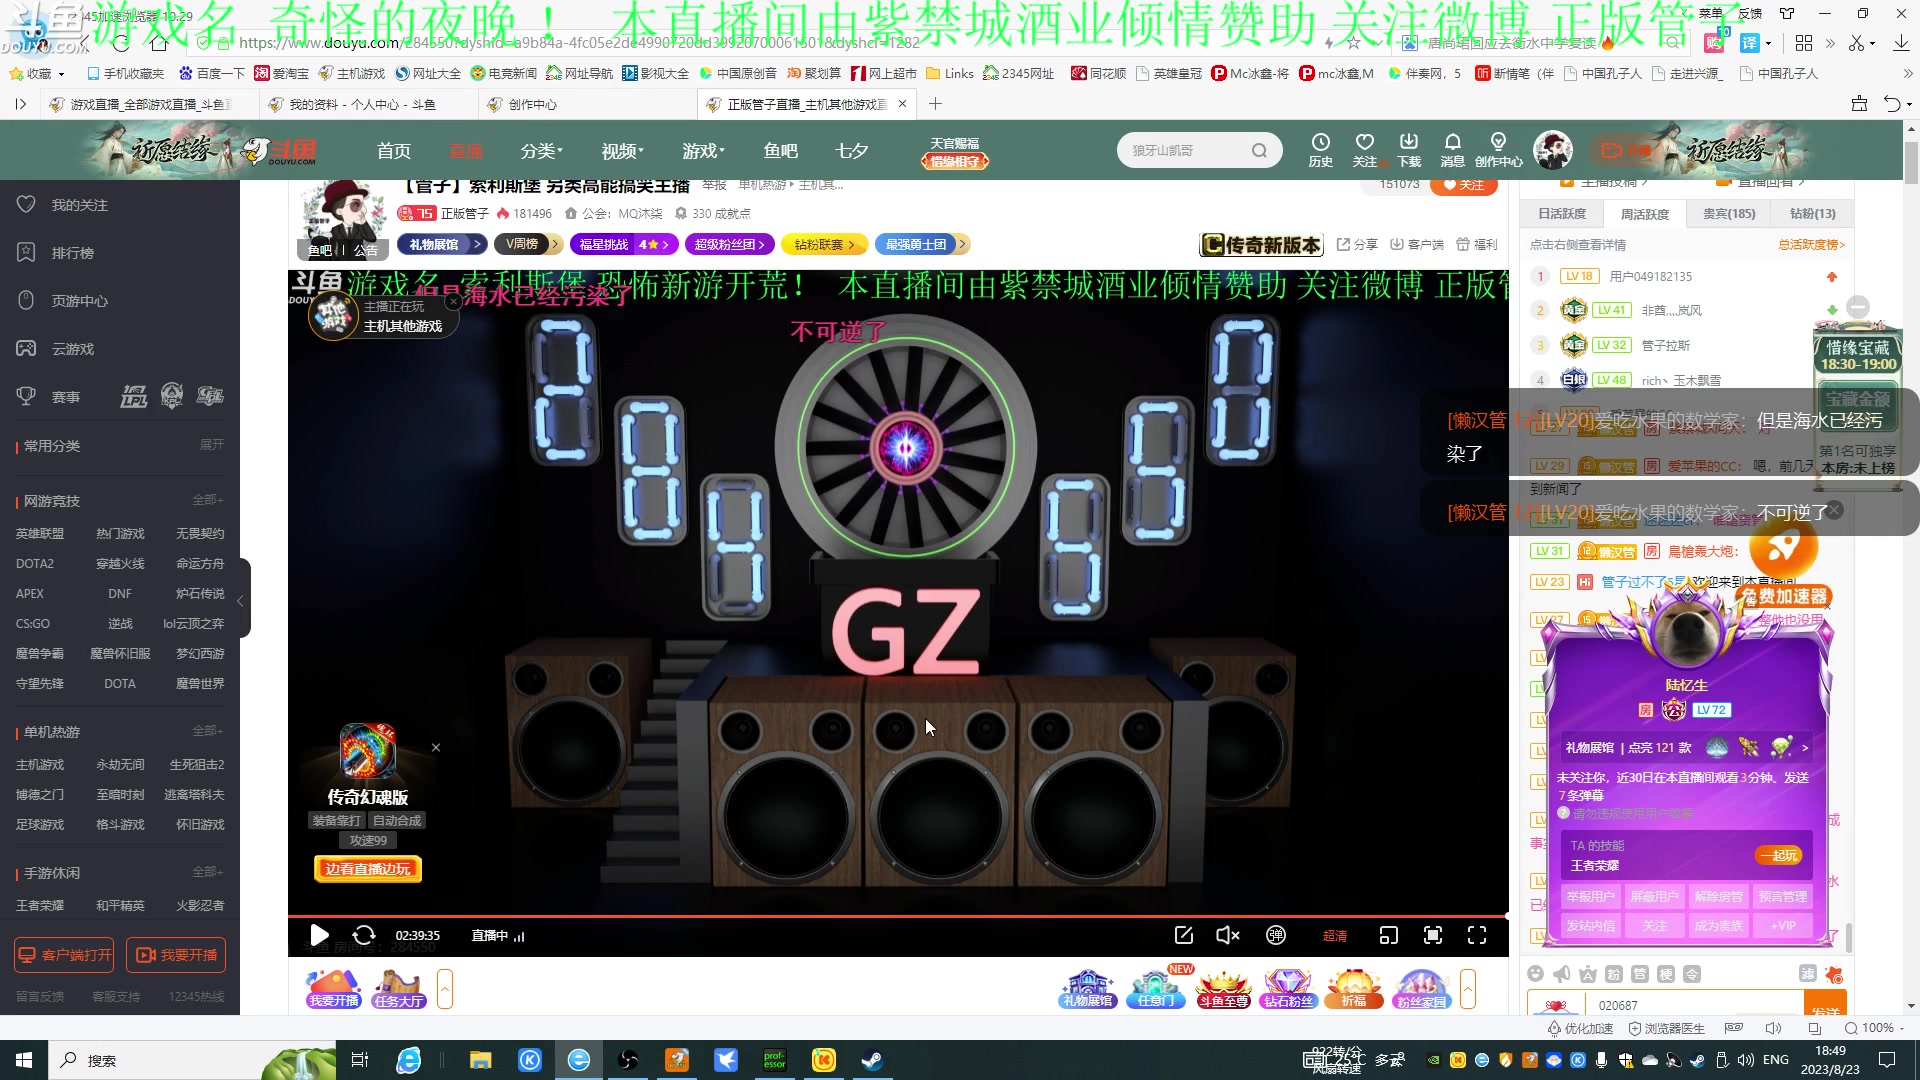Switch to 钻粉(13) tab
This screenshot has height=1080, width=1920.
[1813, 214]
